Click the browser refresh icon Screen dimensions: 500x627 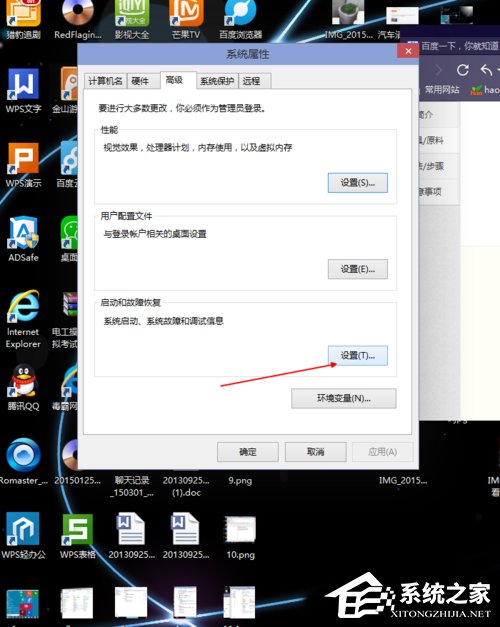[463, 70]
